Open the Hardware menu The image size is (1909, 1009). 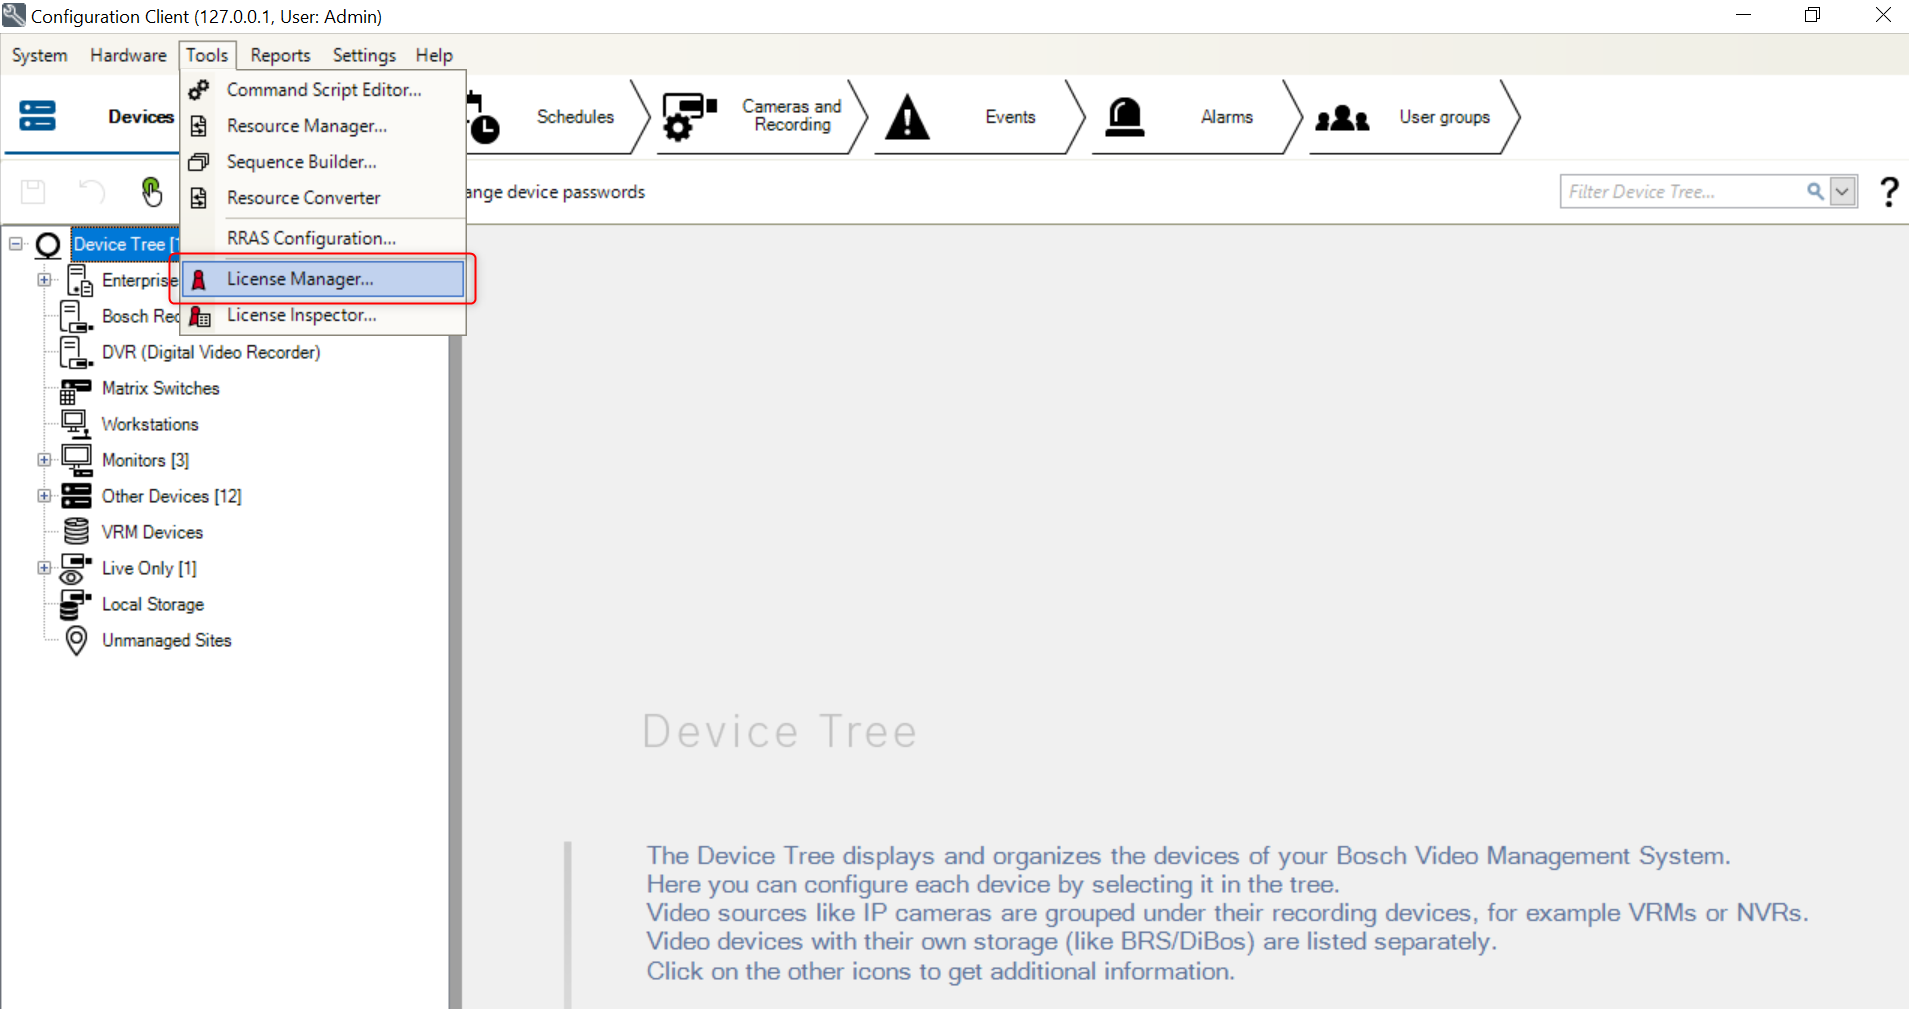pyautogui.click(x=128, y=55)
